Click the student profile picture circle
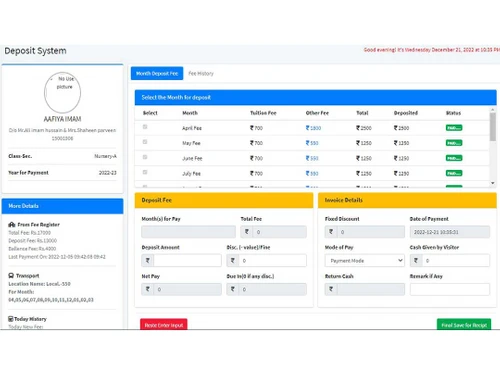500x375 pixels. (x=62, y=92)
